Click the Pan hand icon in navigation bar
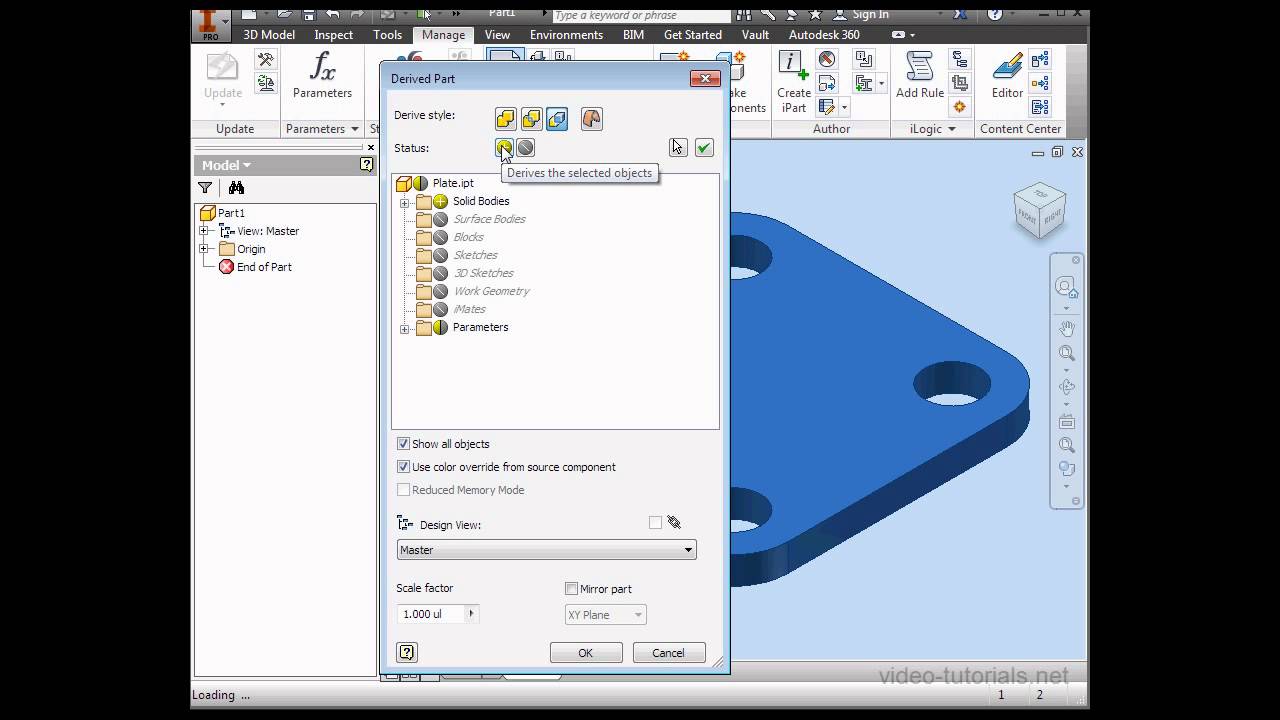The image size is (1280, 720). click(x=1067, y=329)
